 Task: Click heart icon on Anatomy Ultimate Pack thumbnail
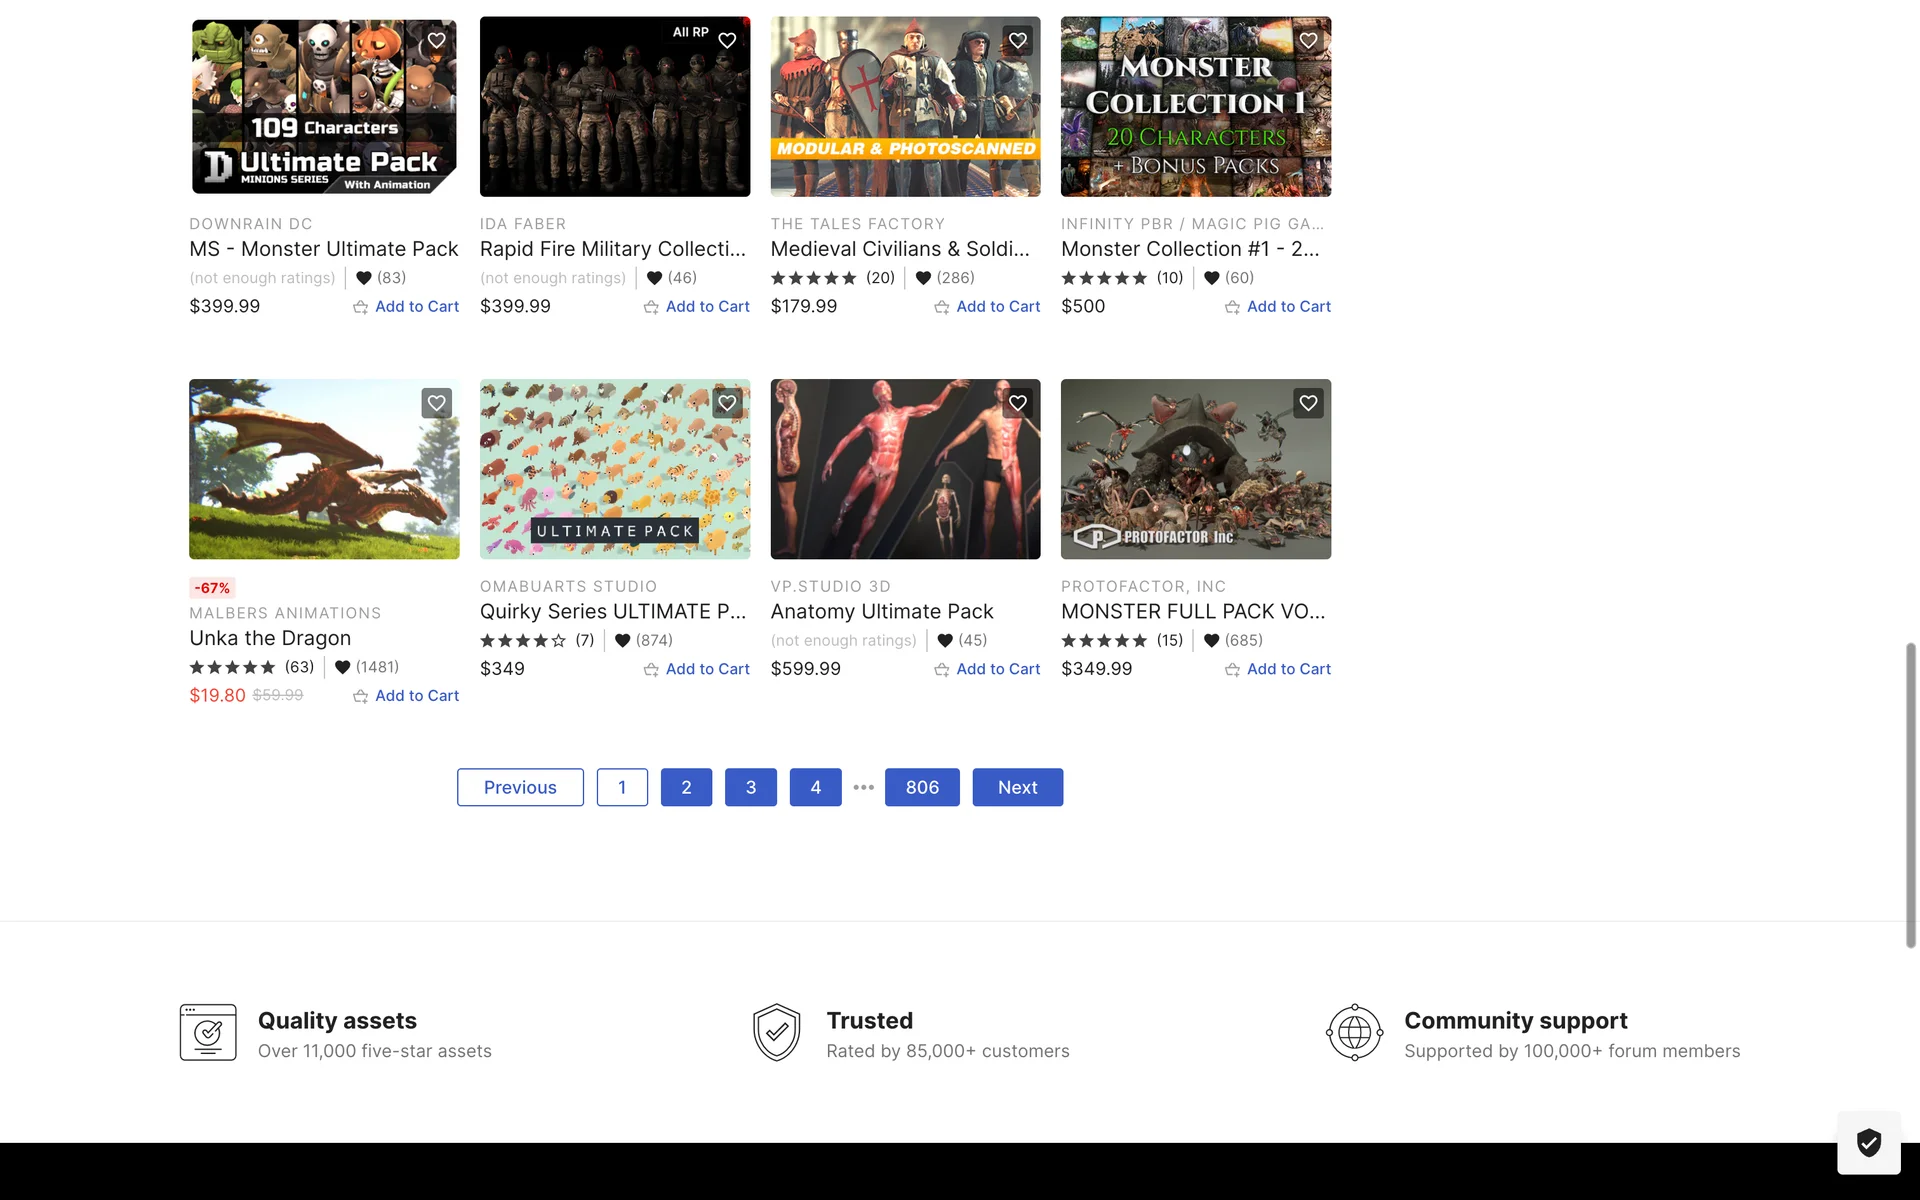[x=1017, y=403]
